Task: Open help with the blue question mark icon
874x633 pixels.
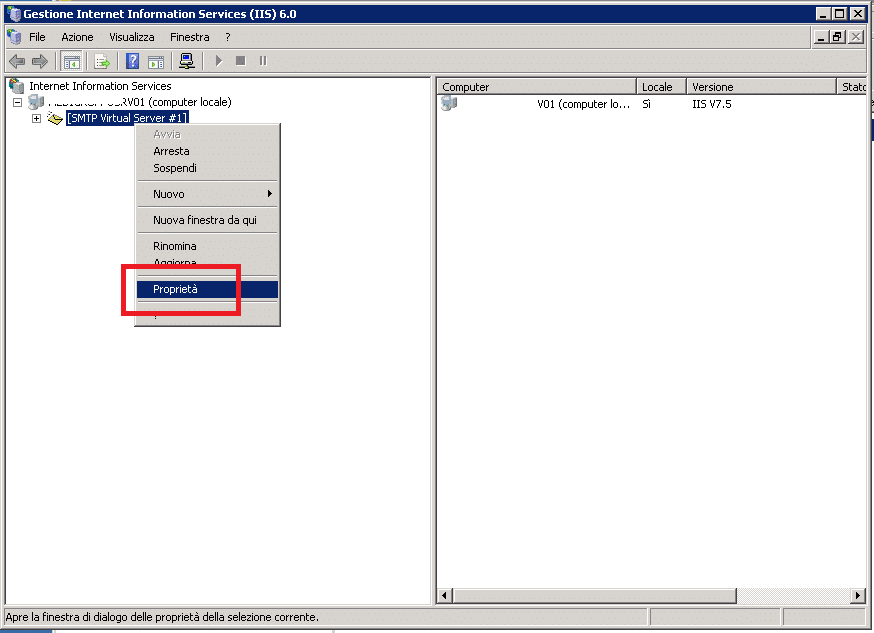Action: pos(133,61)
